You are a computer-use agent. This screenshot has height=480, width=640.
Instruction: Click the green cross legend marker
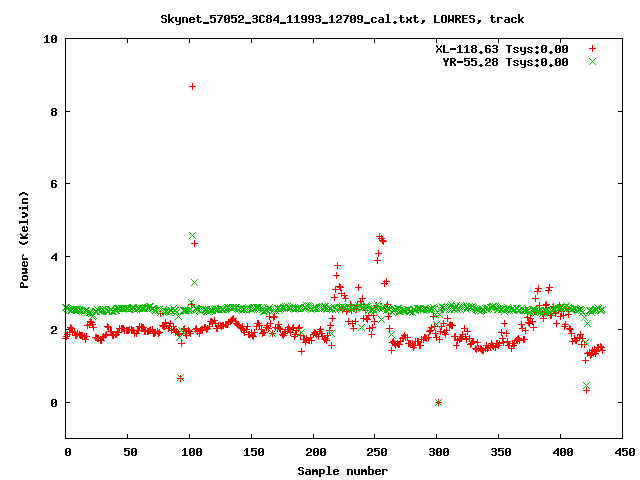tap(592, 62)
